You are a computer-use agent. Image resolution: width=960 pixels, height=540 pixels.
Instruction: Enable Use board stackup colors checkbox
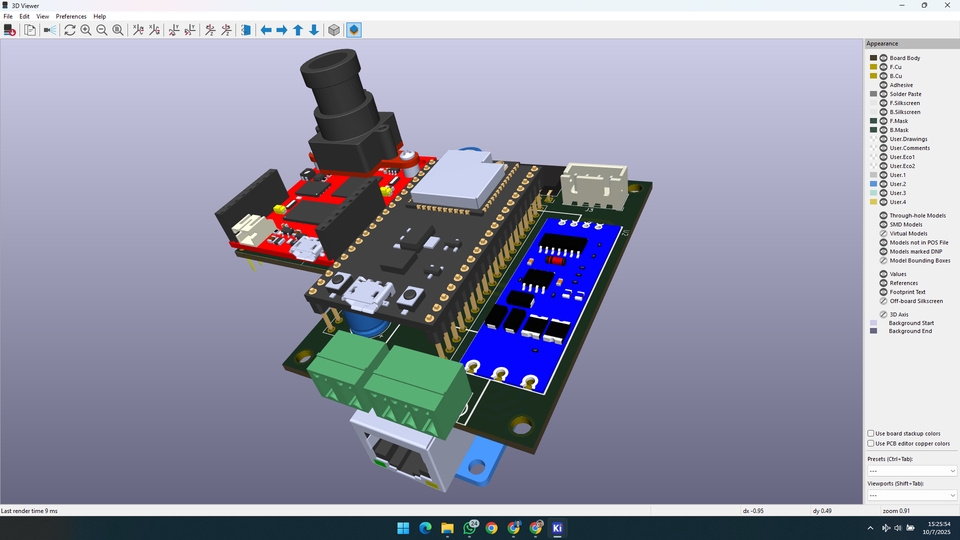coord(871,434)
